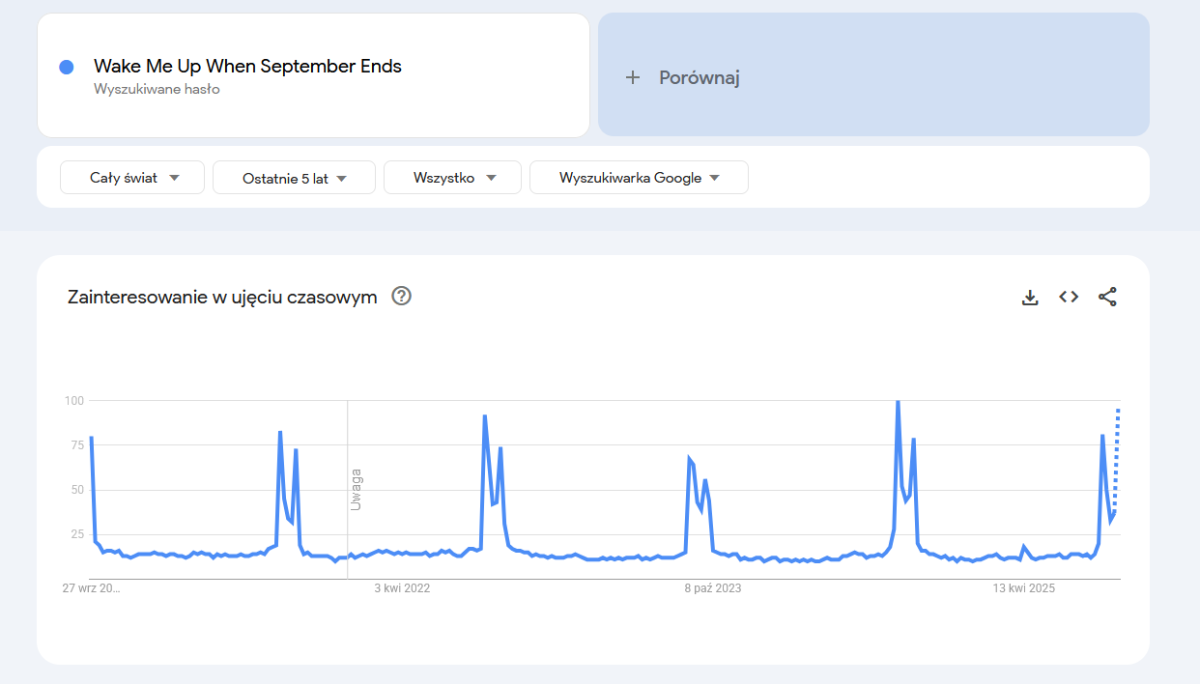Image resolution: width=1200 pixels, height=684 pixels.
Task: Click the dotted forecast line at chart end
Action: 1117,450
